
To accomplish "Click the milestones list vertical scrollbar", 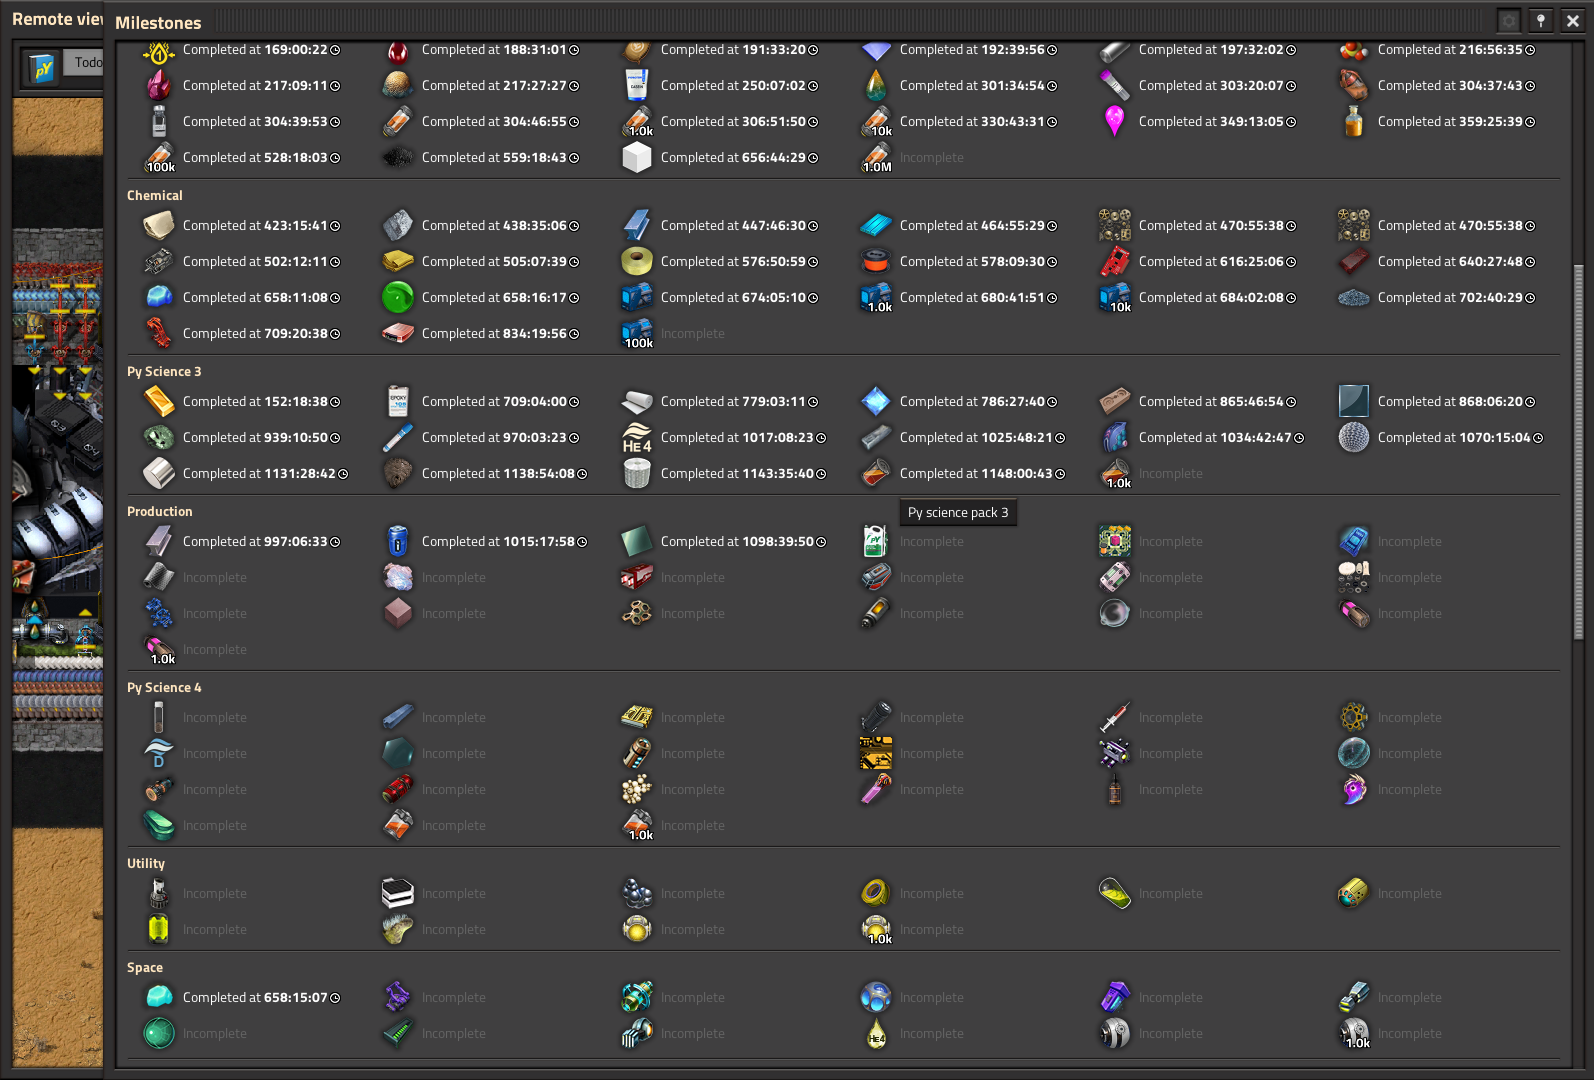I will [1579, 450].
